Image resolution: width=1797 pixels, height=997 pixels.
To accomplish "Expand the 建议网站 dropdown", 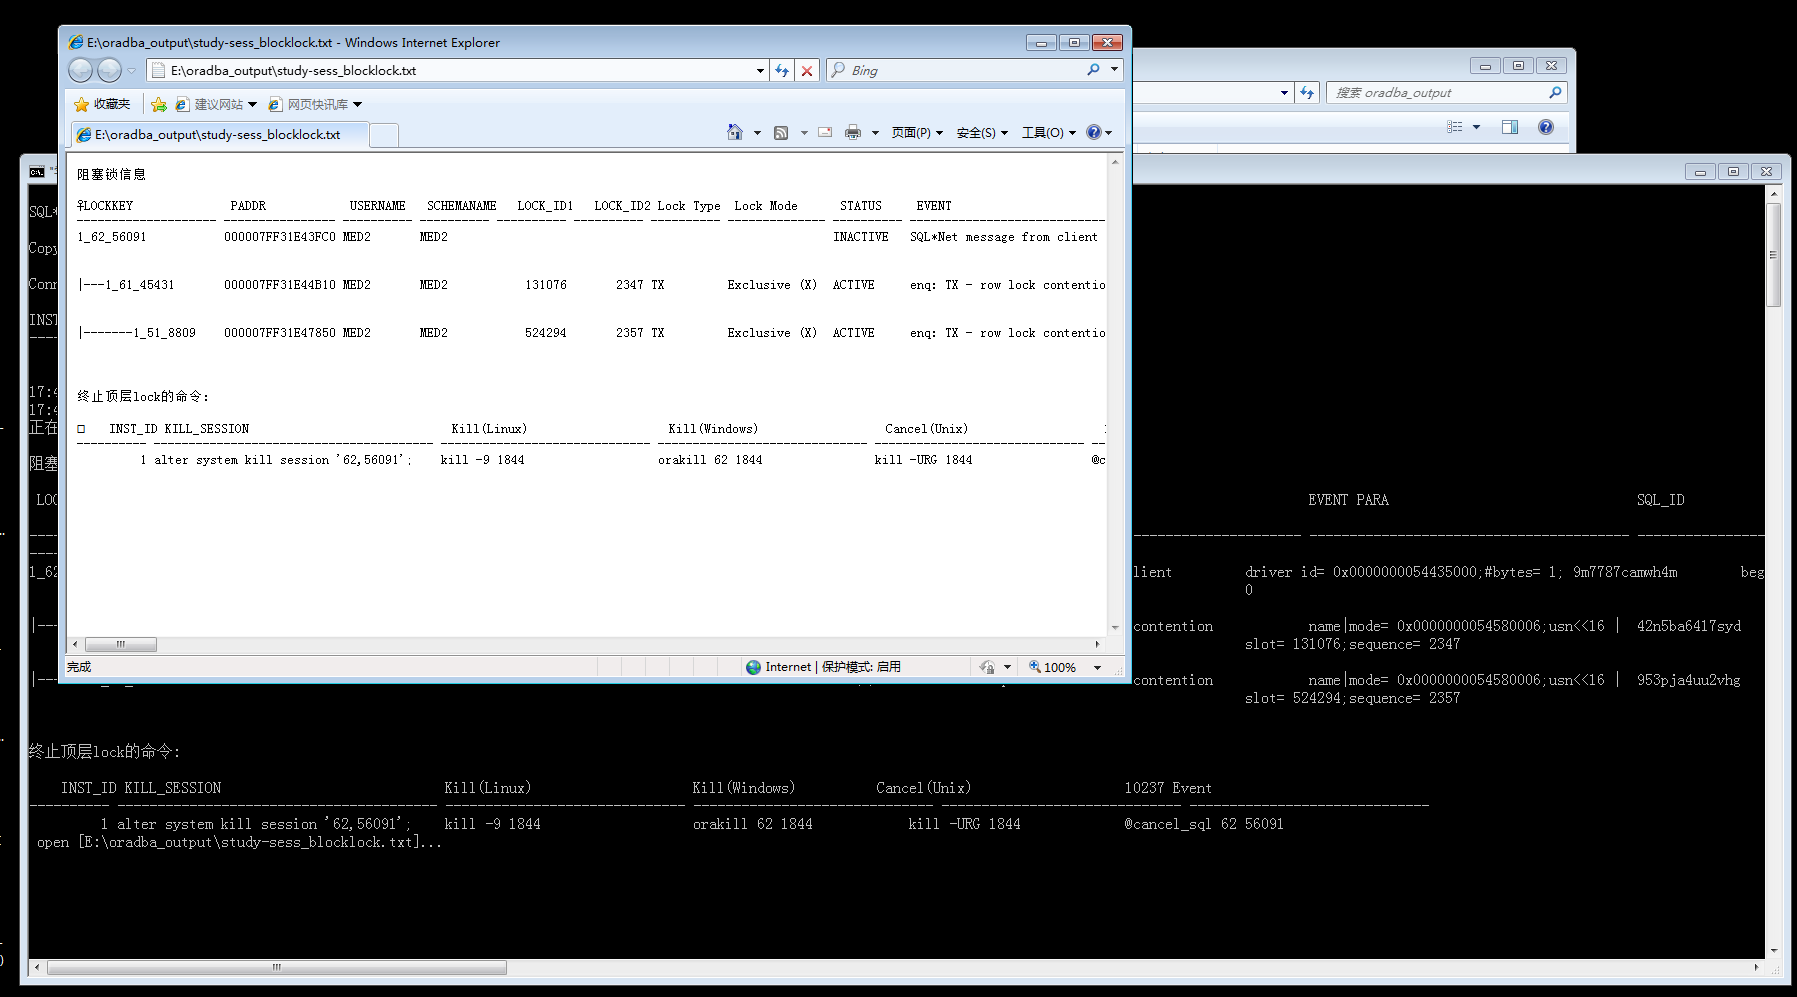I will click(252, 104).
